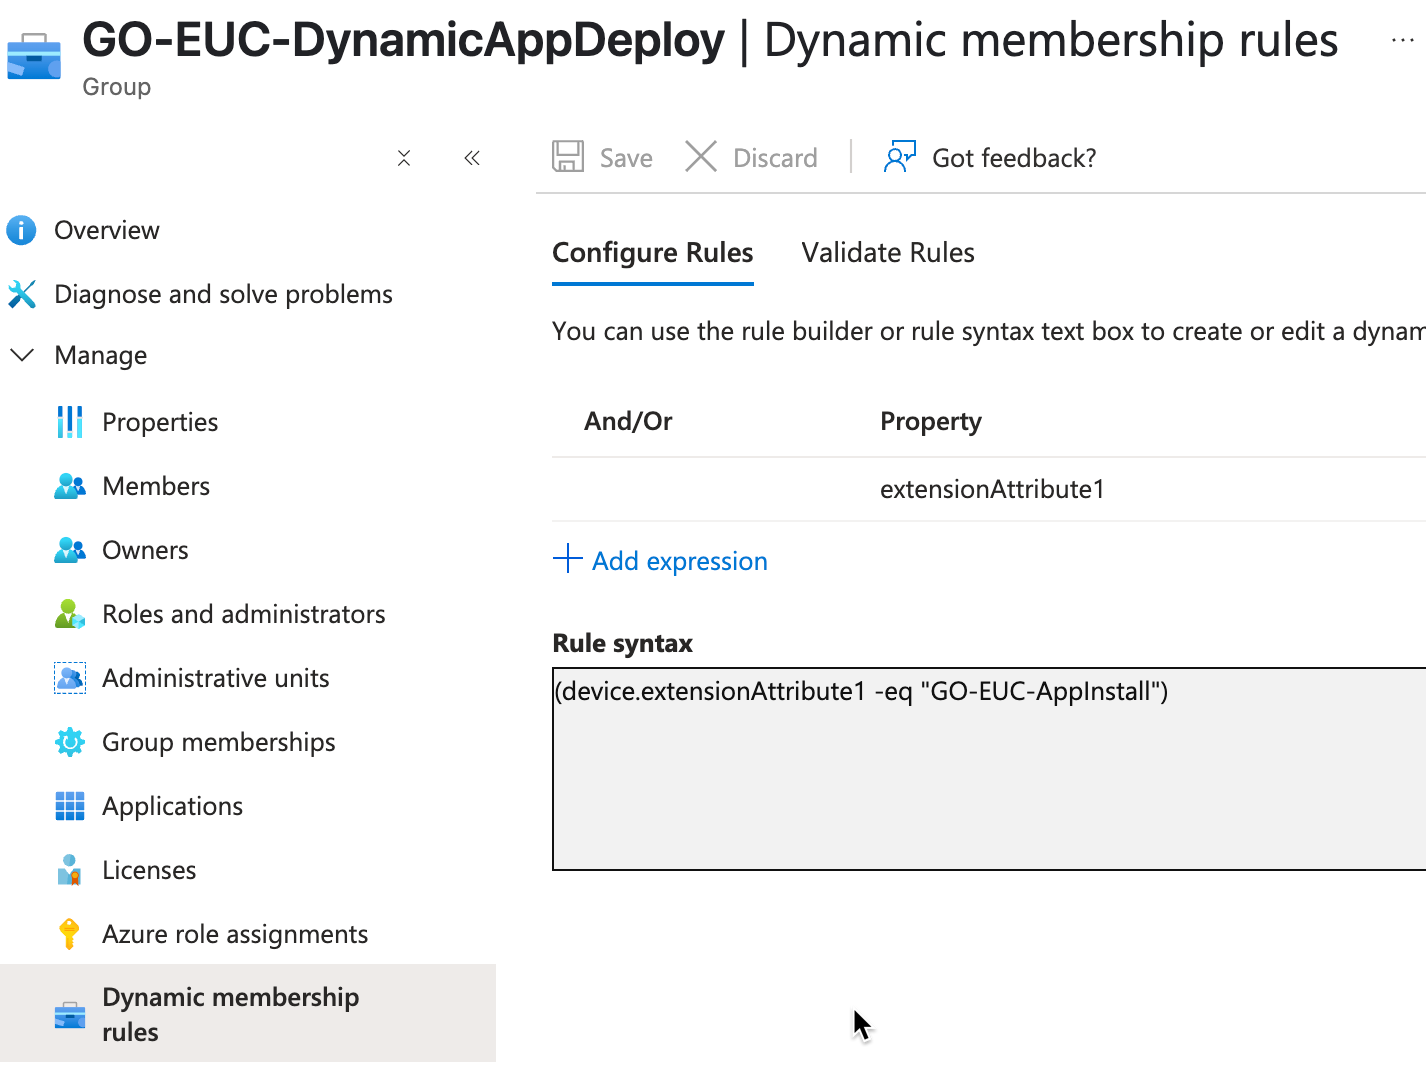Click the Manage section label
The width and height of the screenshot is (1426, 1080).
tap(101, 355)
